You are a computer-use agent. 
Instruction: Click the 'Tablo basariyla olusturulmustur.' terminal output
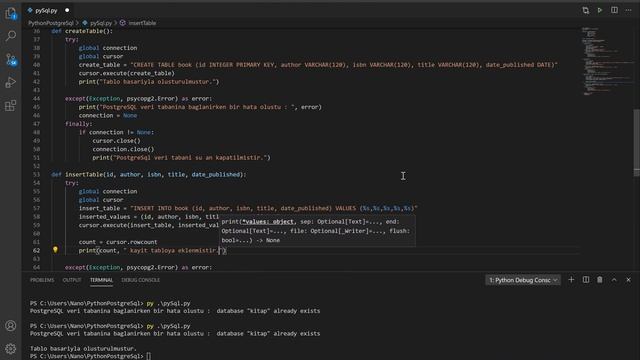click(x=83, y=349)
